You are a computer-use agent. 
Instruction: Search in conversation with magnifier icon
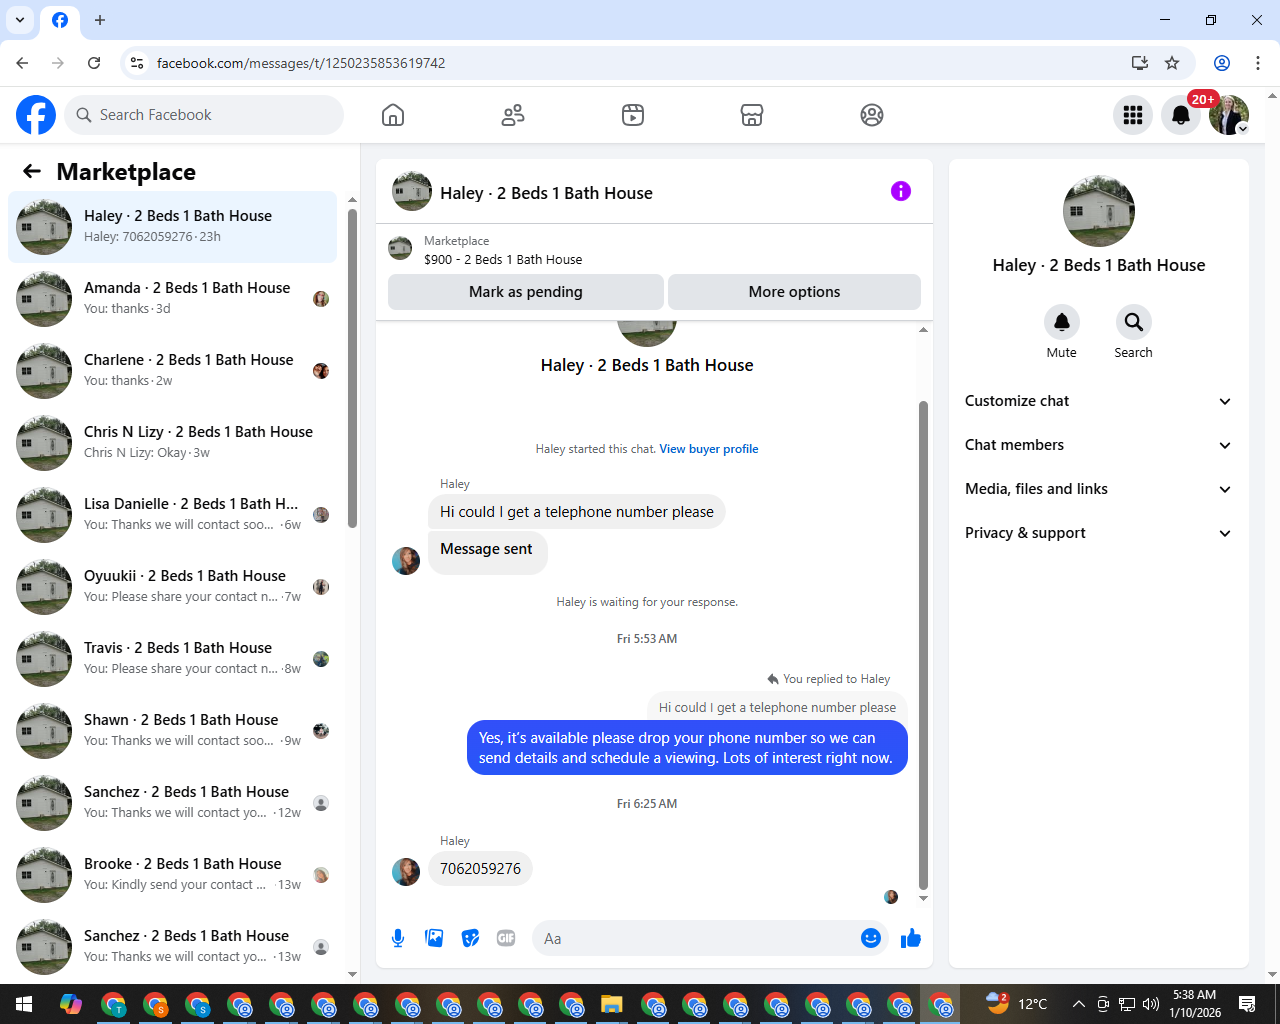(1133, 322)
